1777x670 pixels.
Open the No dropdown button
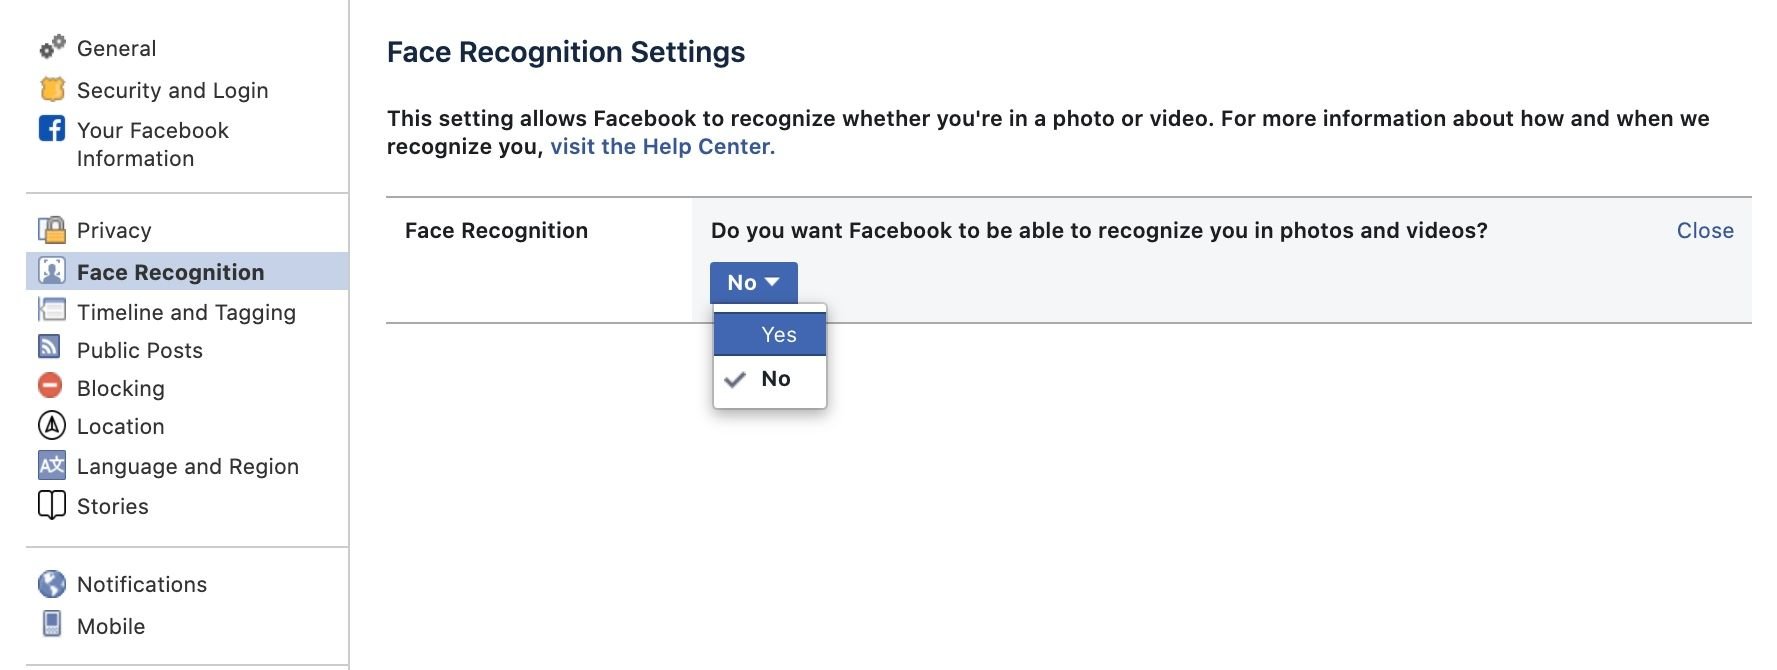(x=753, y=283)
